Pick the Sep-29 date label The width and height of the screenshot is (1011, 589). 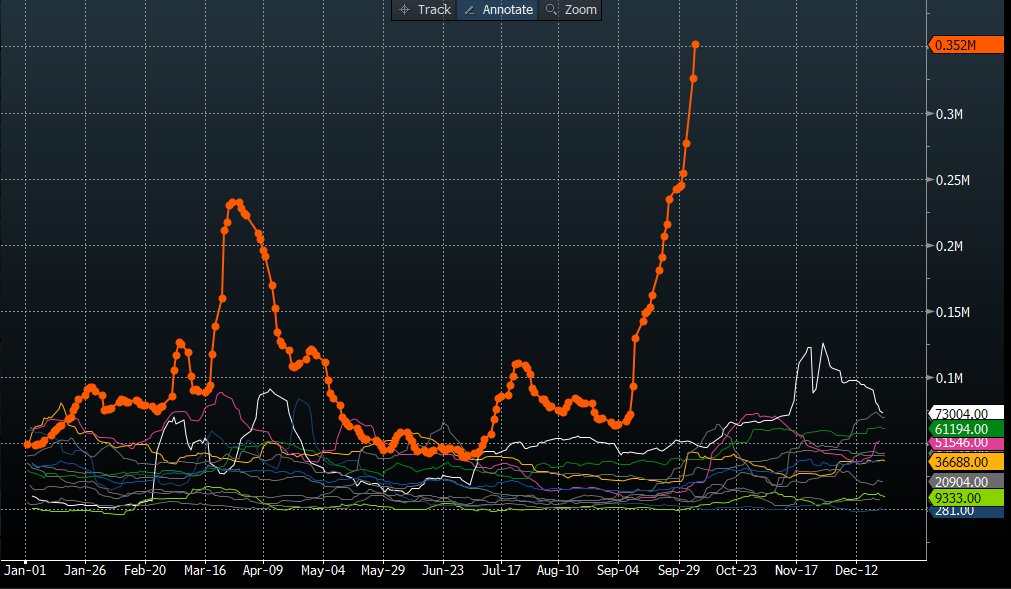tap(679, 570)
